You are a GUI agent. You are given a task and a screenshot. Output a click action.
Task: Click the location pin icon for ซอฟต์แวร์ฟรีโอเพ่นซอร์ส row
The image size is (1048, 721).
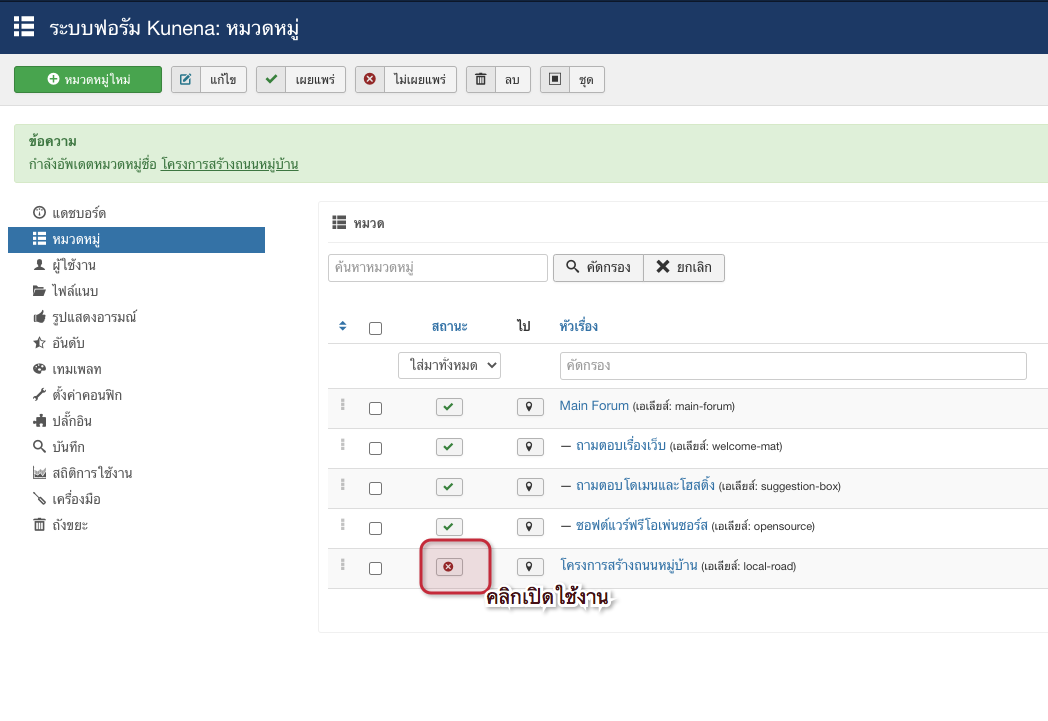coord(529,527)
